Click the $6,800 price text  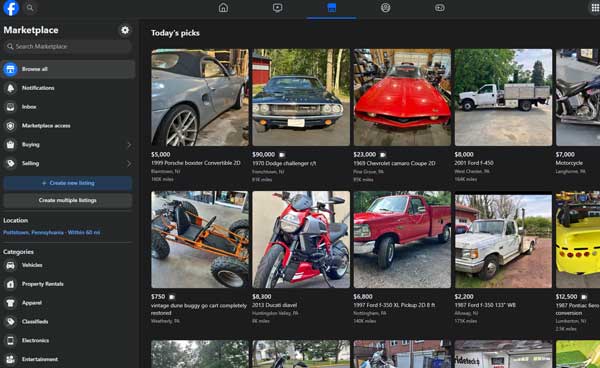363,296
